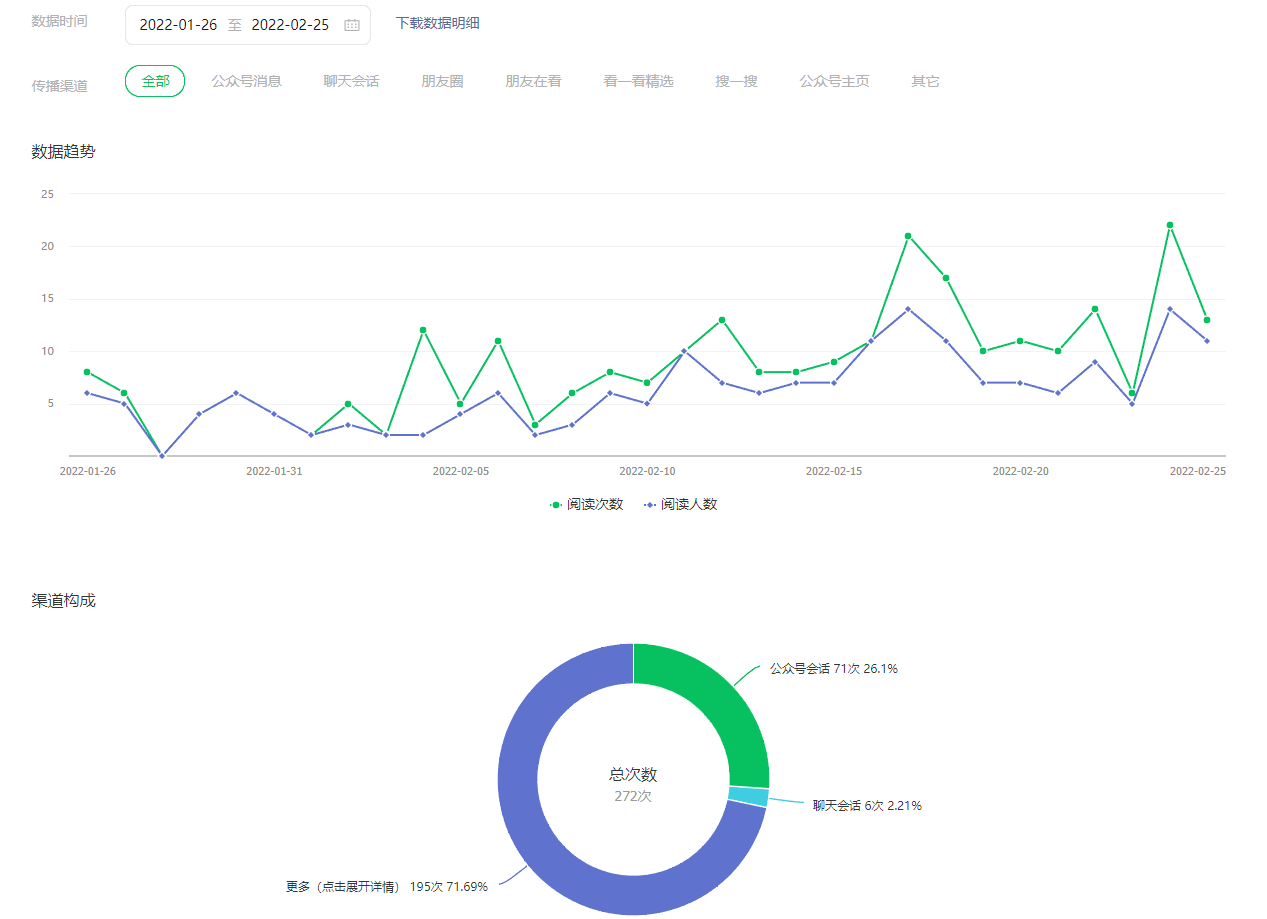Image resolution: width=1267 pixels, height=919 pixels.
Task: Click the 阅读次数 peak point at 22
Action: coord(1169,225)
